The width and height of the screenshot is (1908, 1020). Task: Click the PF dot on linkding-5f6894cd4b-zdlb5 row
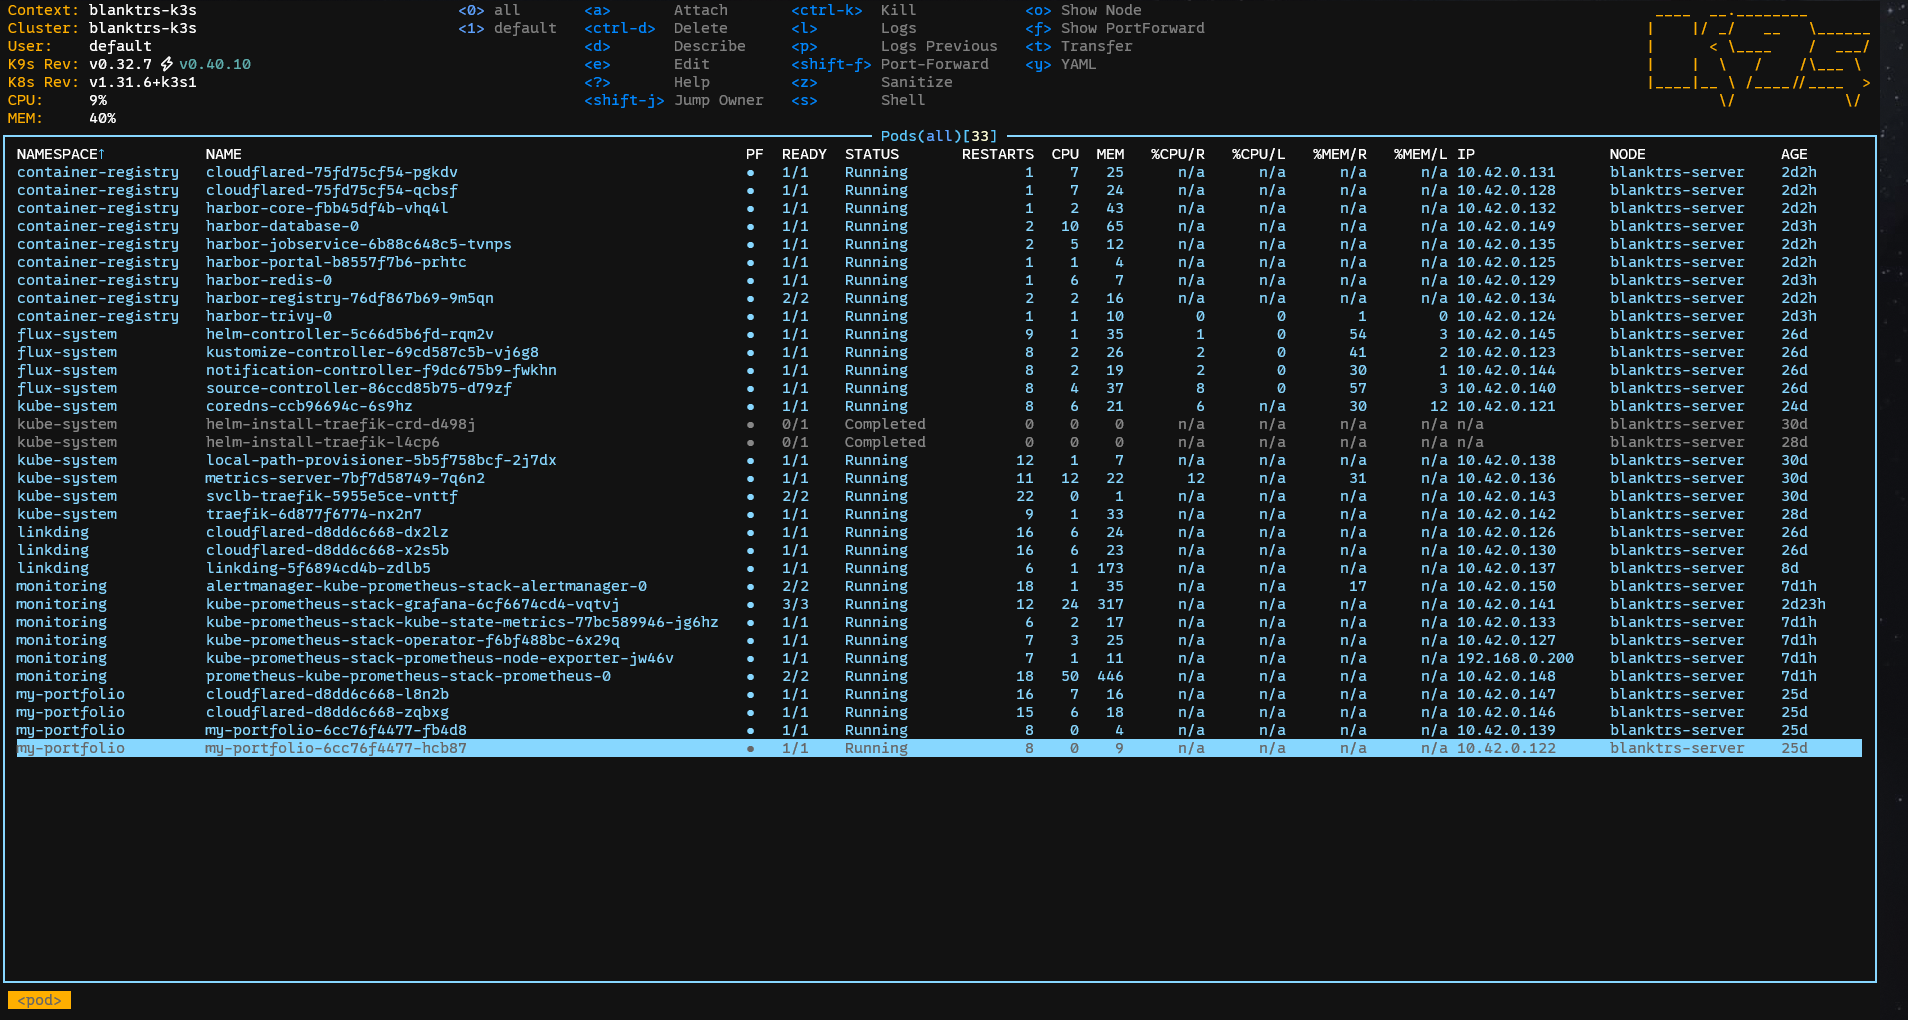[750, 569]
